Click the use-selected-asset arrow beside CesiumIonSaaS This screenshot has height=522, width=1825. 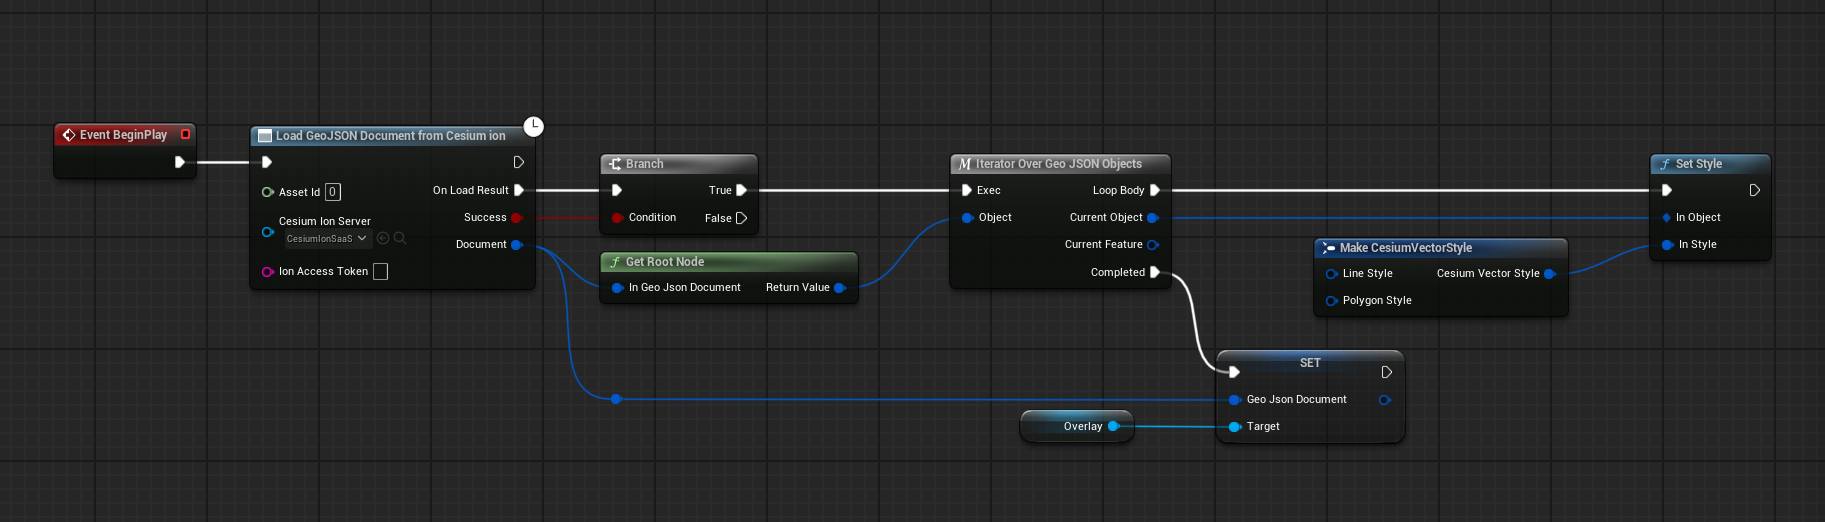click(383, 238)
